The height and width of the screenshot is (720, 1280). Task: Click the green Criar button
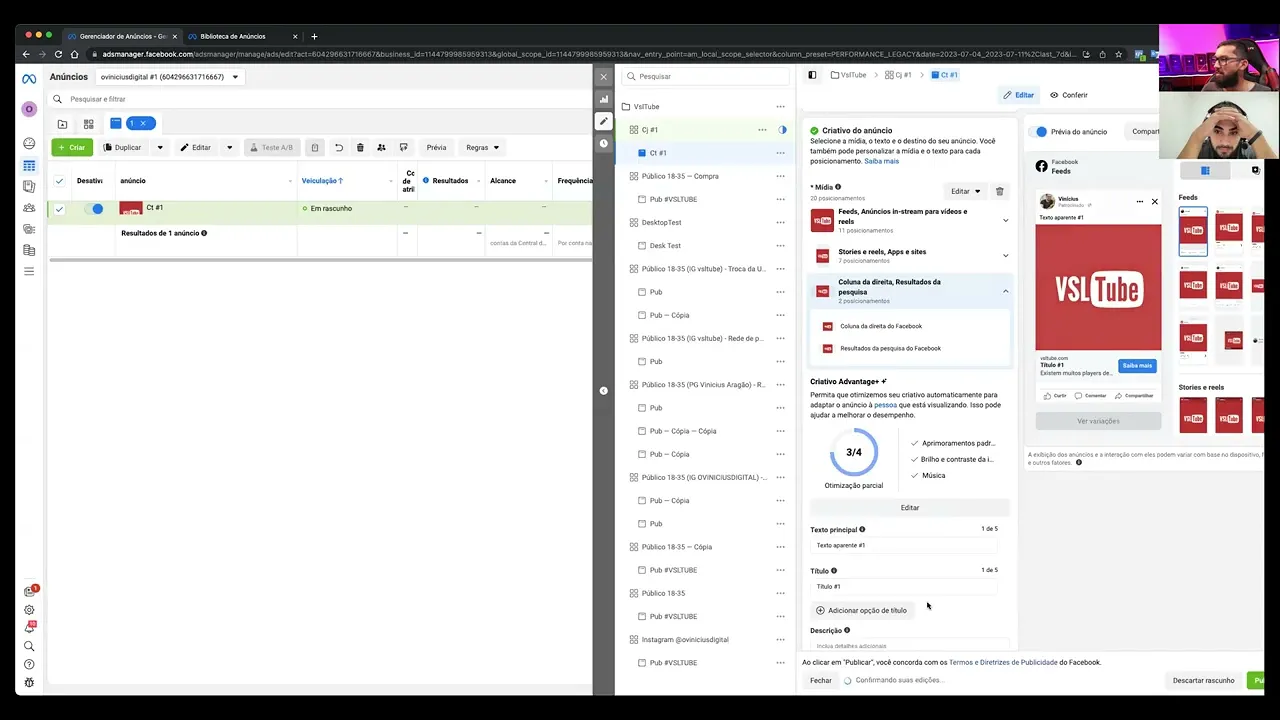pos(72,147)
